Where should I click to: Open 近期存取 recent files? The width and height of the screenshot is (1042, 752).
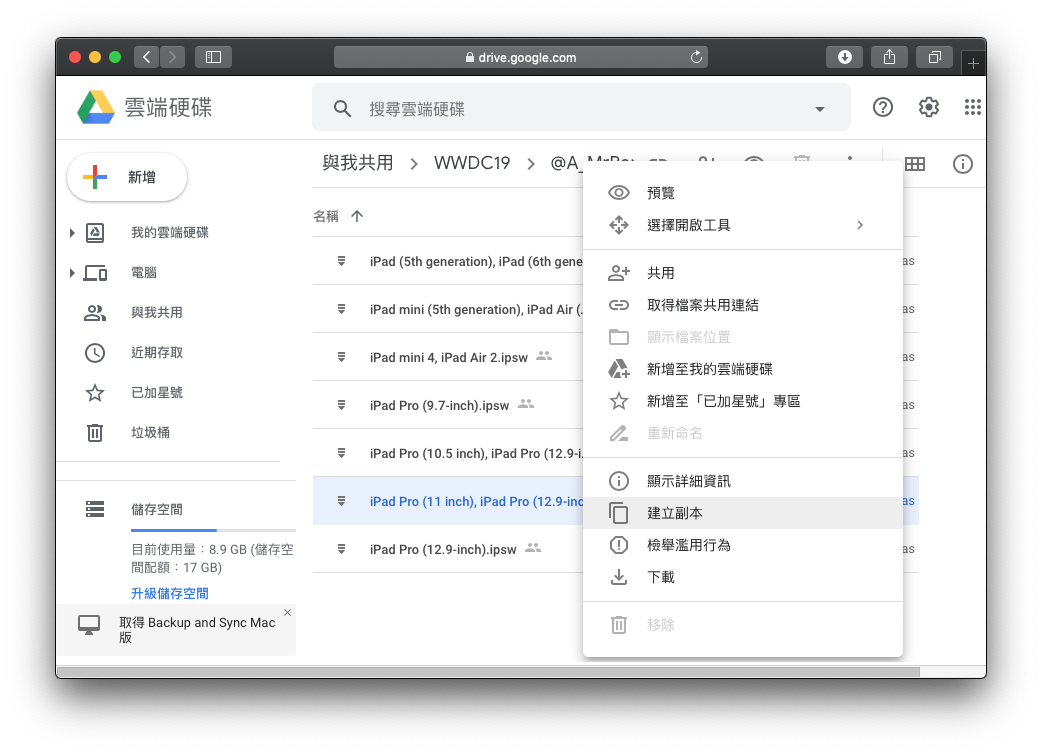(x=156, y=353)
